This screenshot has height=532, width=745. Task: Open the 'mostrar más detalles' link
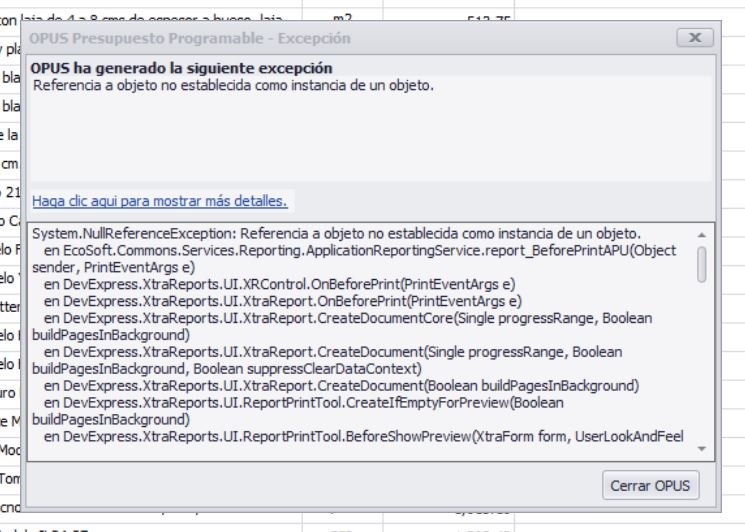[160, 201]
